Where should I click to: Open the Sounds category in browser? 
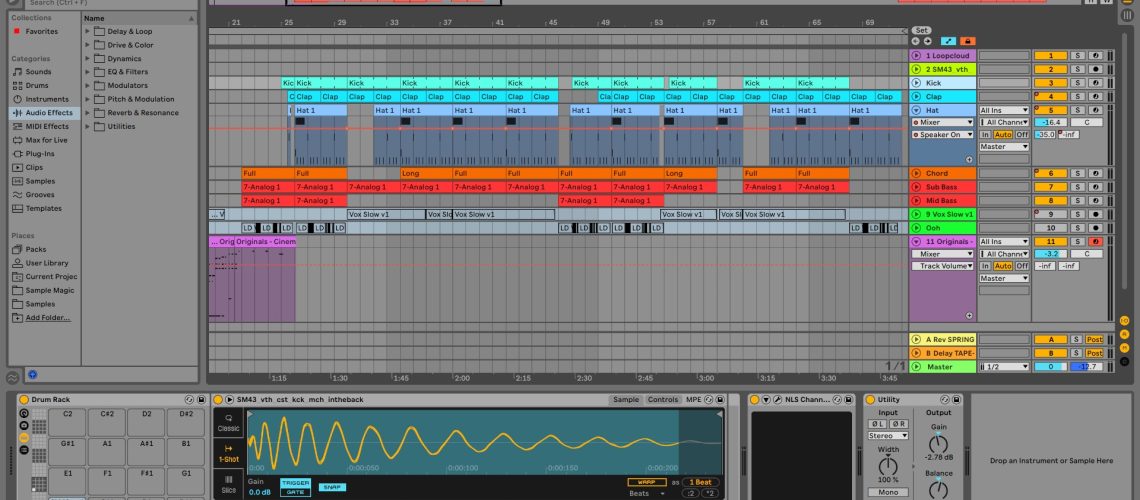38,72
